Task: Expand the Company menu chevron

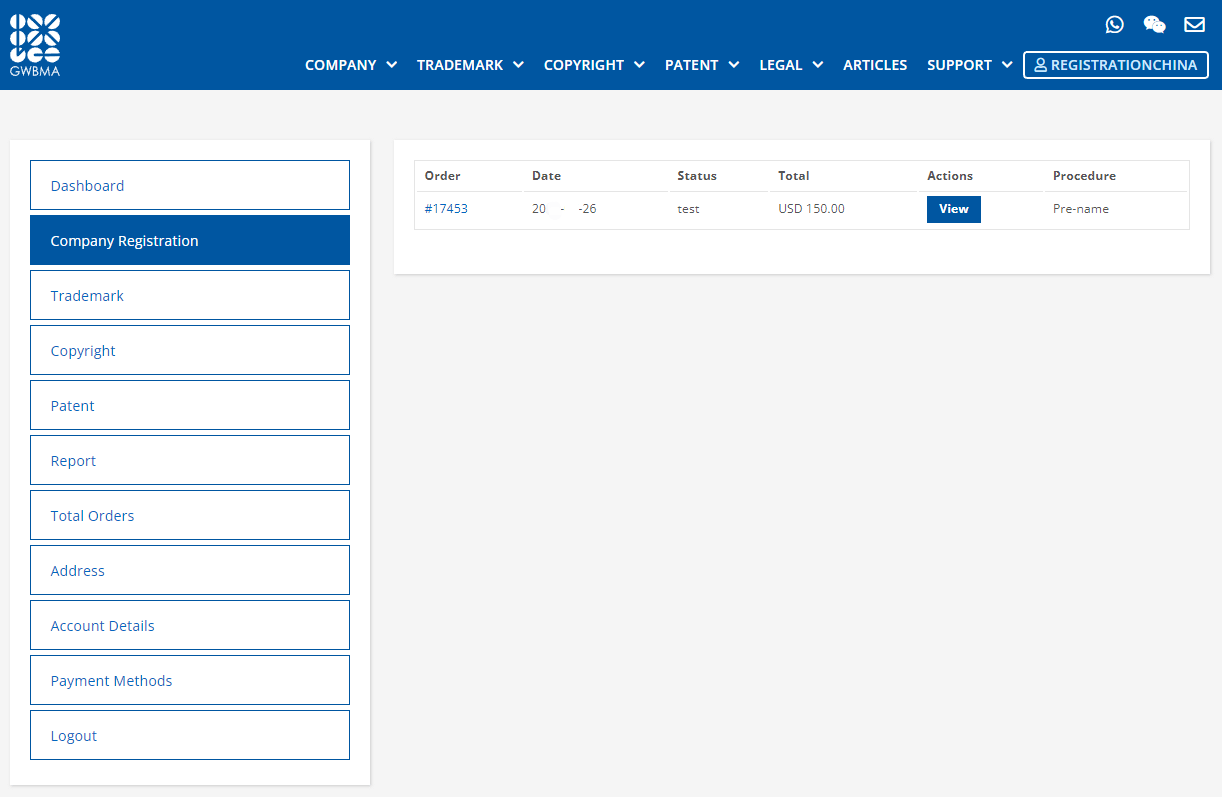Action: point(392,65)
